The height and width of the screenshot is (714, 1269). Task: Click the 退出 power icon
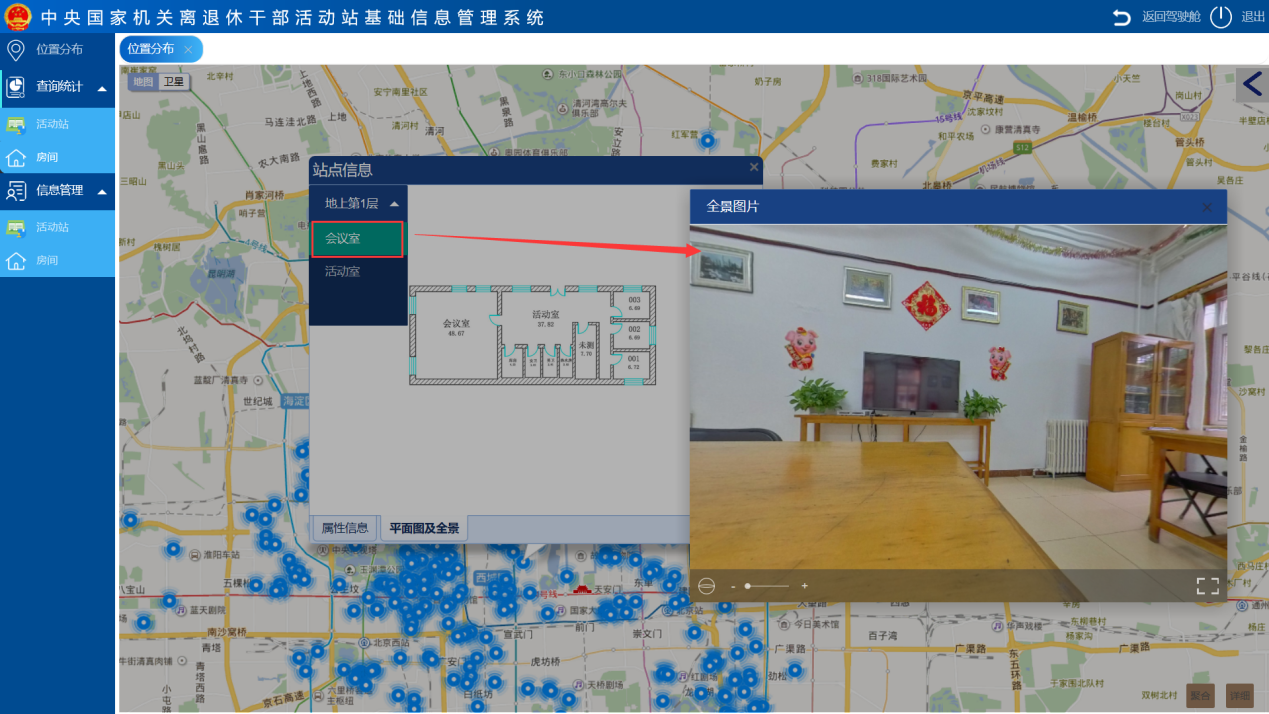(x=1221, y=17)
